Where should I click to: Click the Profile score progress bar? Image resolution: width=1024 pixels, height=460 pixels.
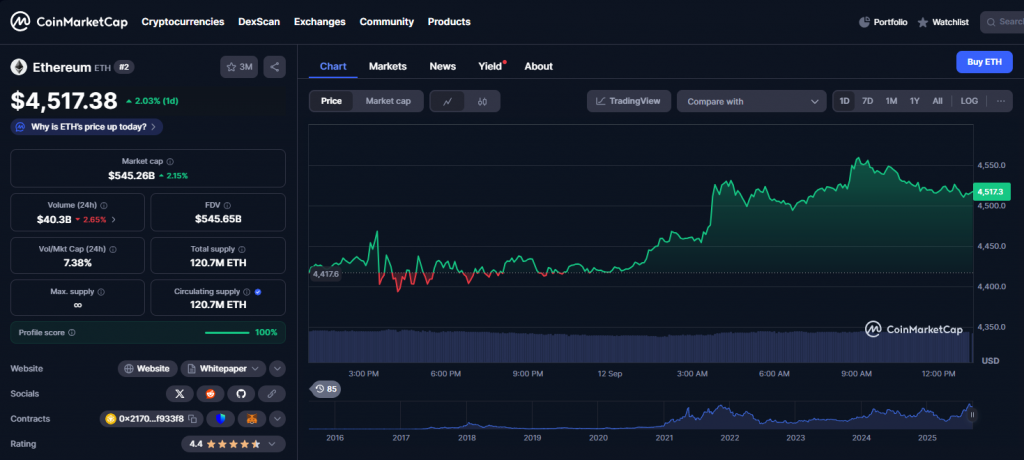(x=227, y=333)
